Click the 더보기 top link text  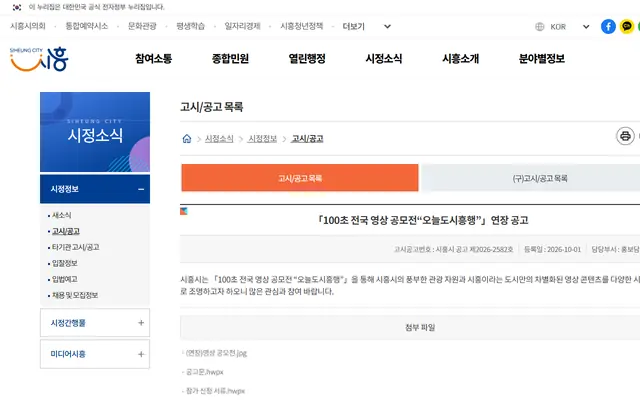[x=353, y=27]
